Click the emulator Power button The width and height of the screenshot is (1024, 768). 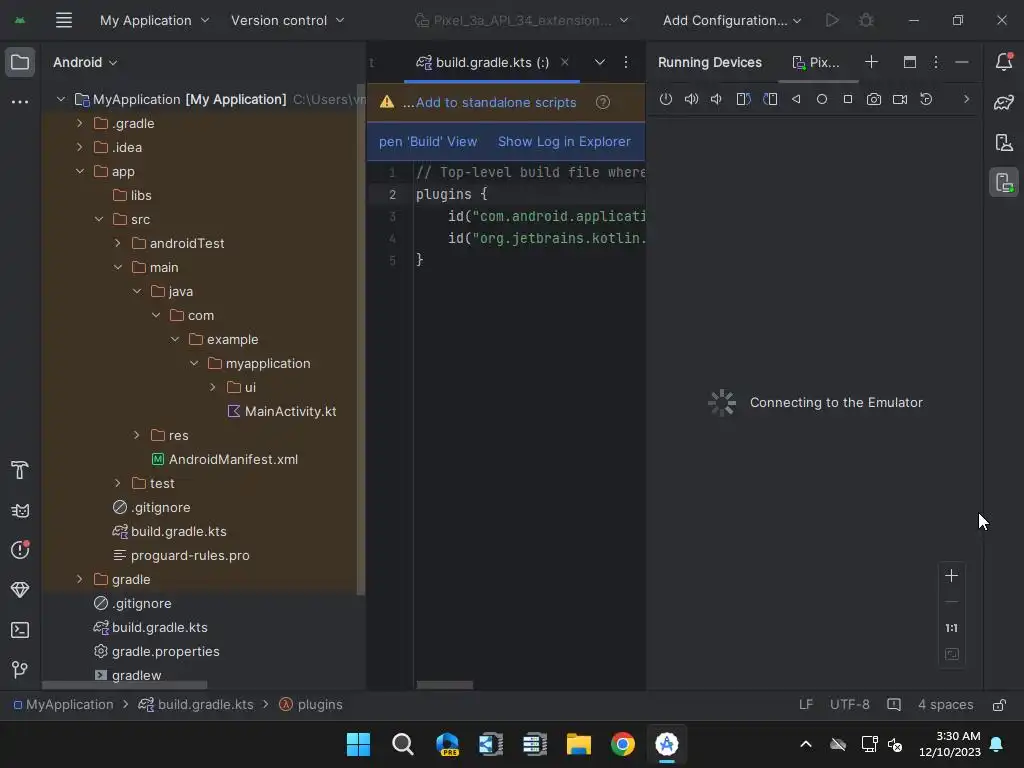(665, 99)
